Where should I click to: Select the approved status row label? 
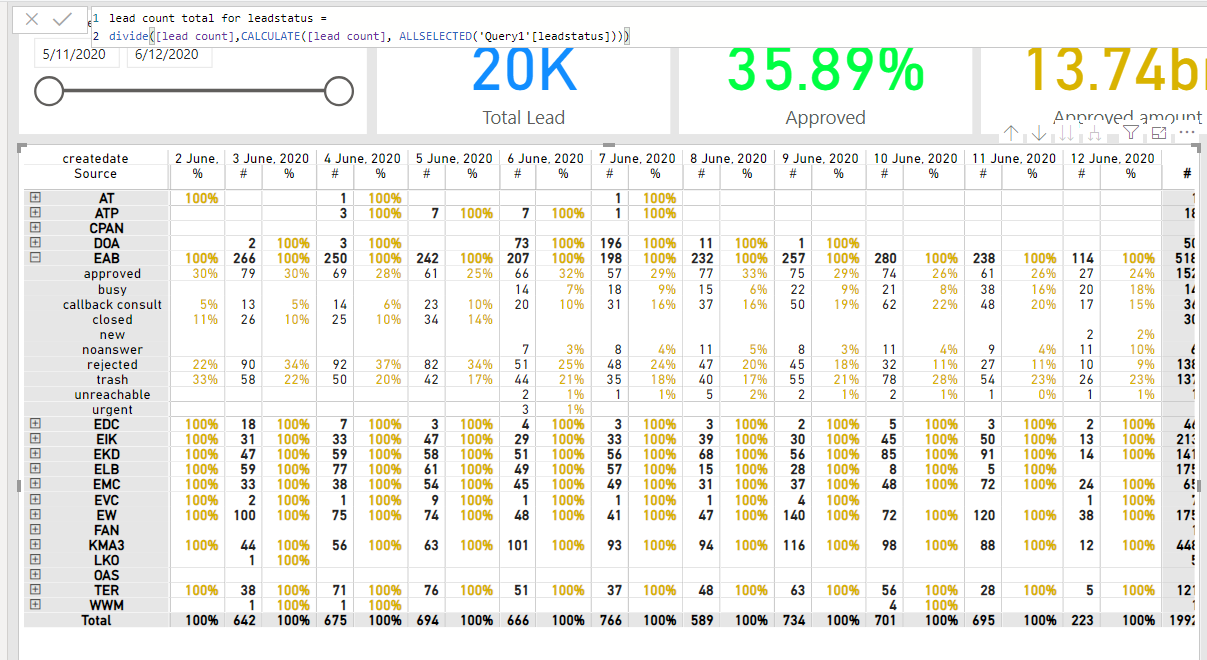coord(112,274)
